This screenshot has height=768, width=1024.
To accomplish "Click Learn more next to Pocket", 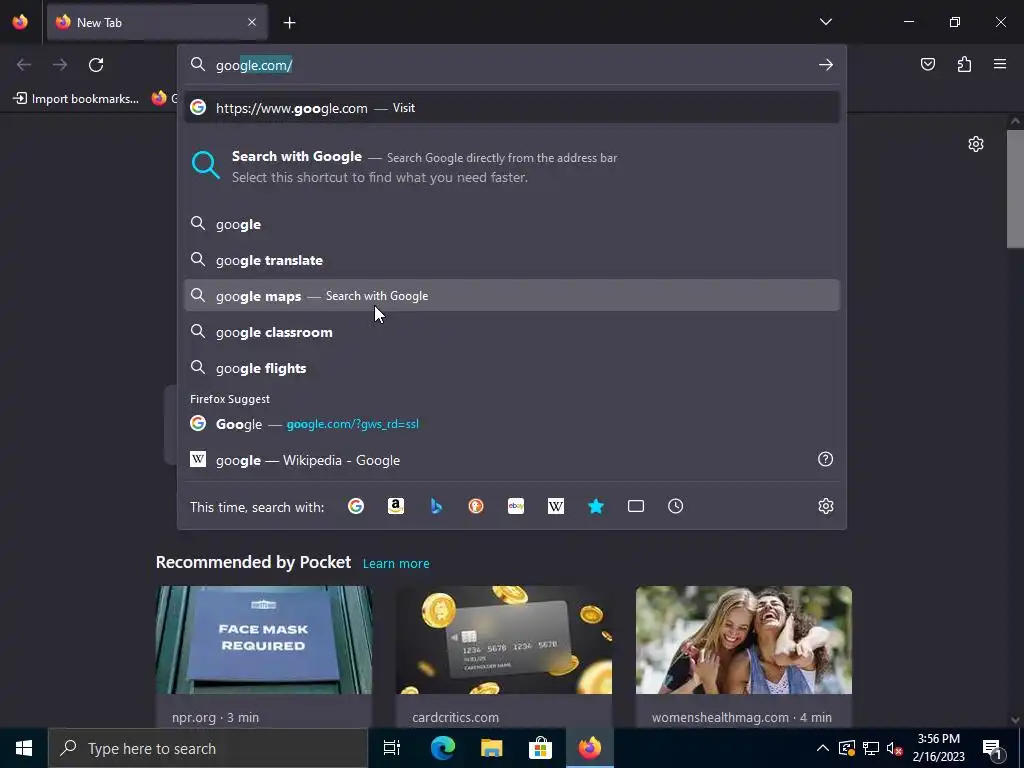I will [396, 563].
